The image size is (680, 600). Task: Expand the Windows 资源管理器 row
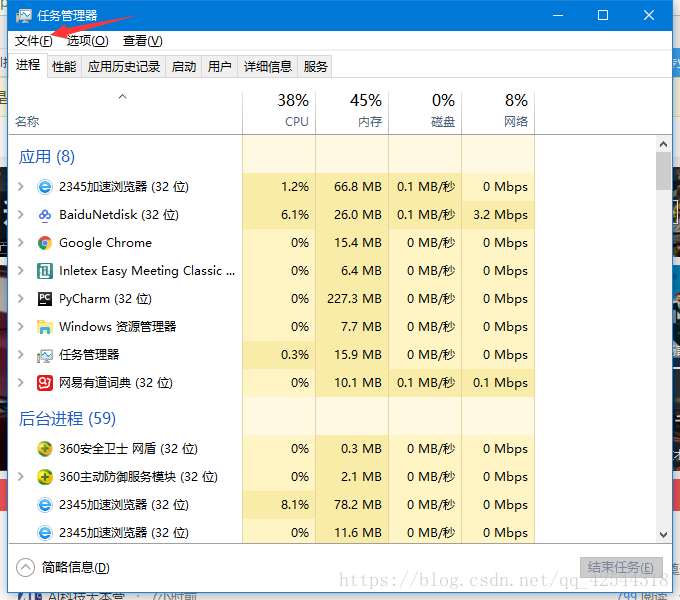click(x=20, y=327)
